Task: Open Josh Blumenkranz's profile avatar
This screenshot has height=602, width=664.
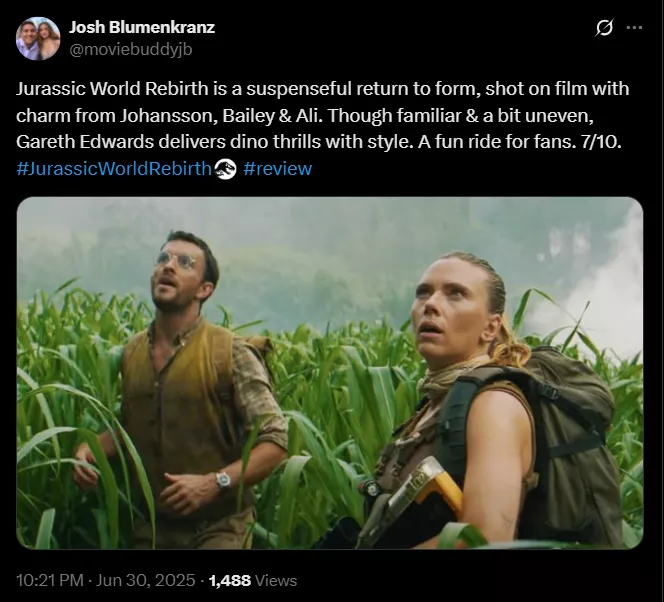Action: pos(38,38)
